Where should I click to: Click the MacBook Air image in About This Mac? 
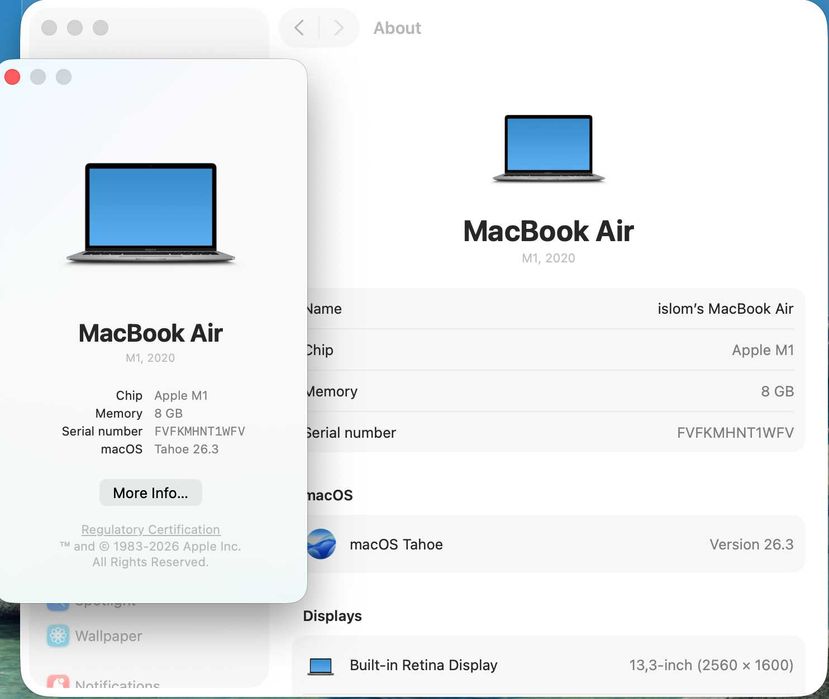click(151, 213)
